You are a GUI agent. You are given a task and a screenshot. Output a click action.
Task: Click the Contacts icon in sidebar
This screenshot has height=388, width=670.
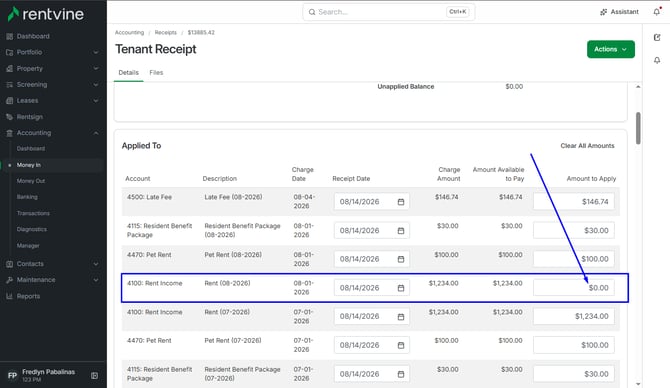click(x=9, y=264)
